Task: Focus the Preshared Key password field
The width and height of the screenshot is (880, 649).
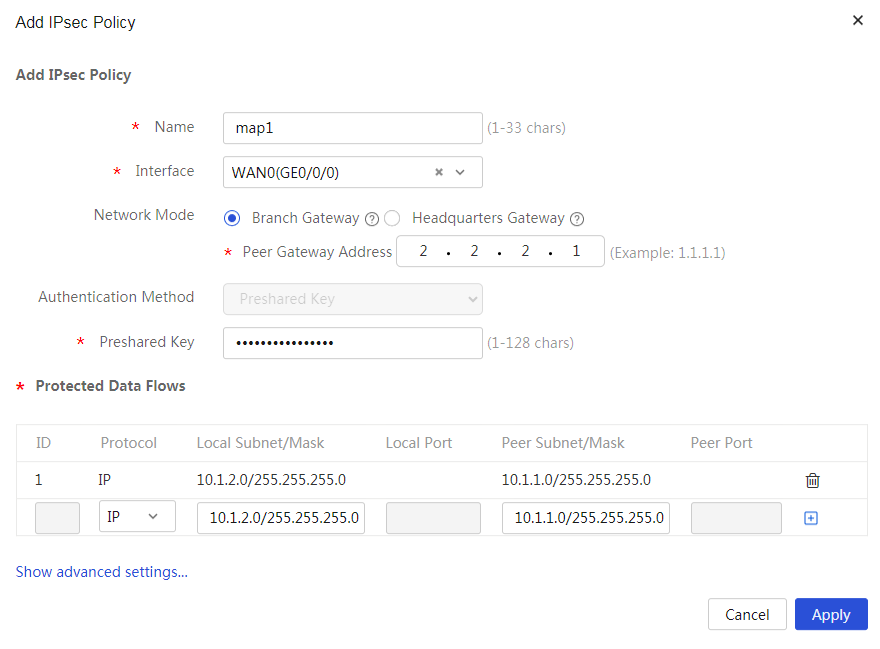Action: tap(352, 343)
